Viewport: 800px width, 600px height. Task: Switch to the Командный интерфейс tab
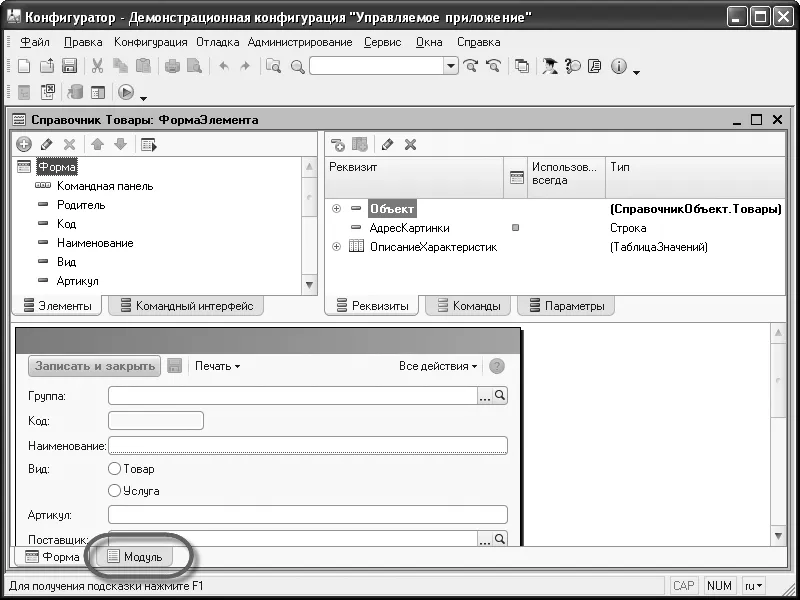(186, 306)
